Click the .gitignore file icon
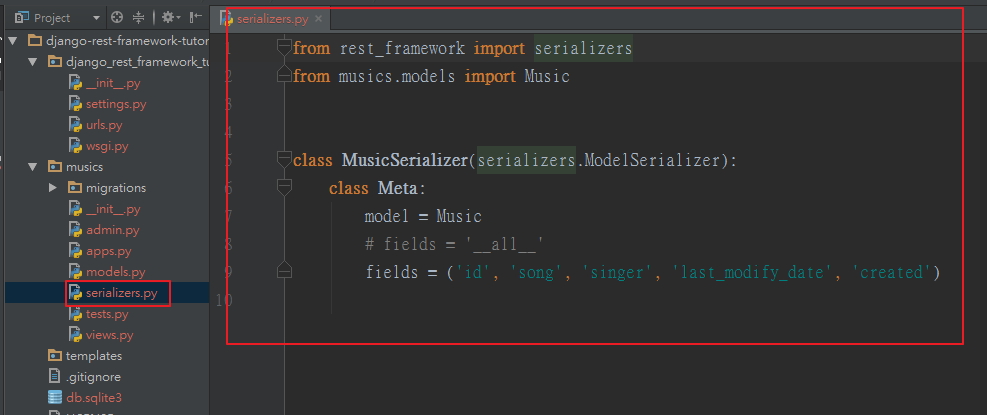Screen dimensions: 987x415 [x=55, y=377]
